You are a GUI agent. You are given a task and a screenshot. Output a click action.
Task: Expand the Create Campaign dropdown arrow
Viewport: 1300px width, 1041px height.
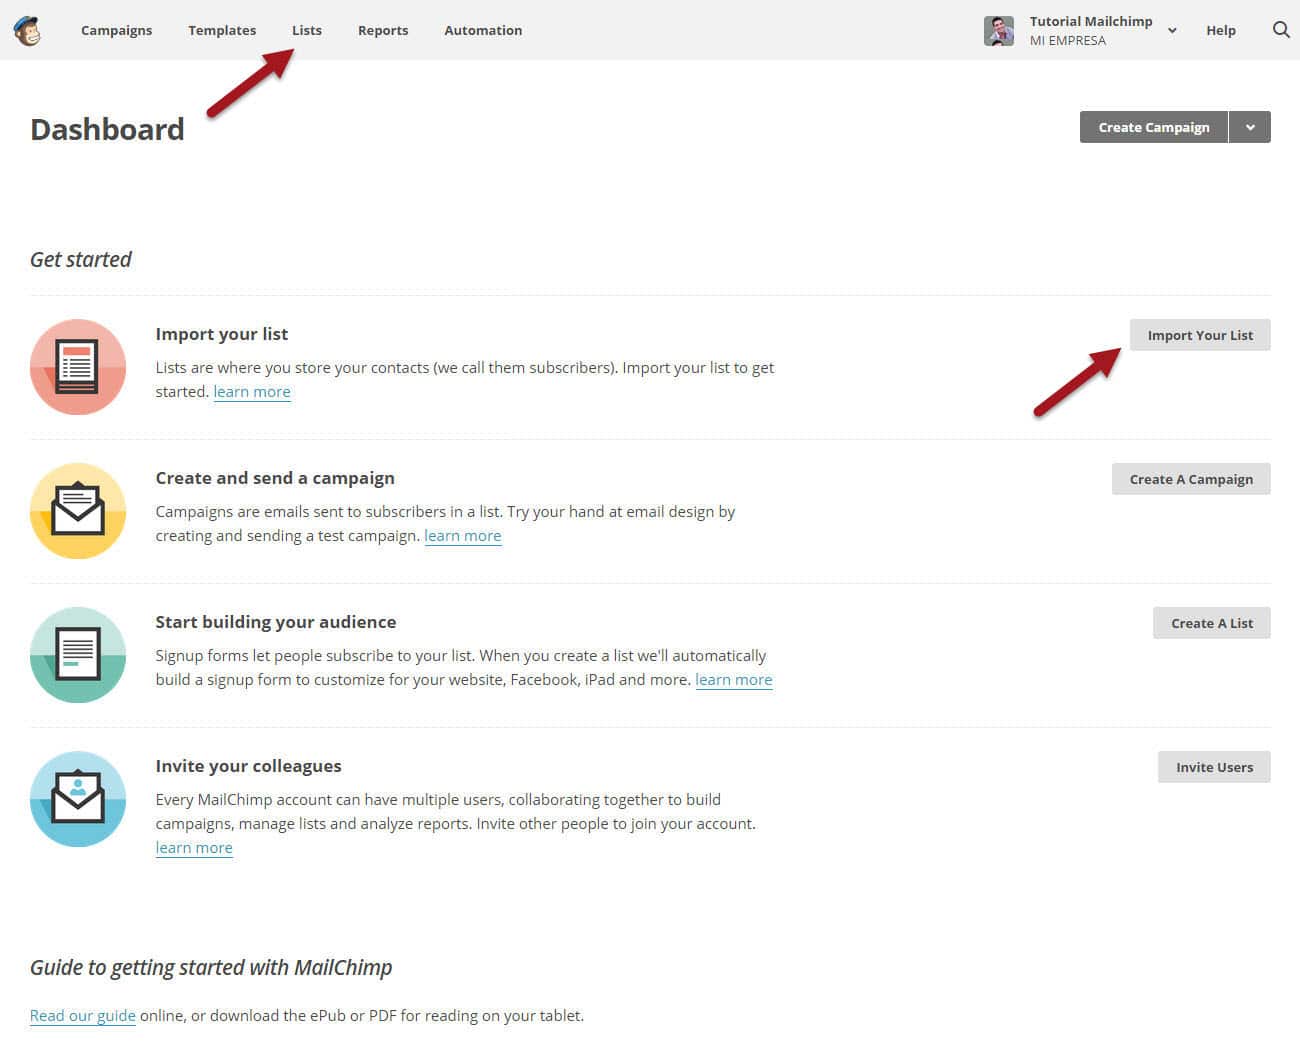pyautogui.click(x=1250, y=127)
